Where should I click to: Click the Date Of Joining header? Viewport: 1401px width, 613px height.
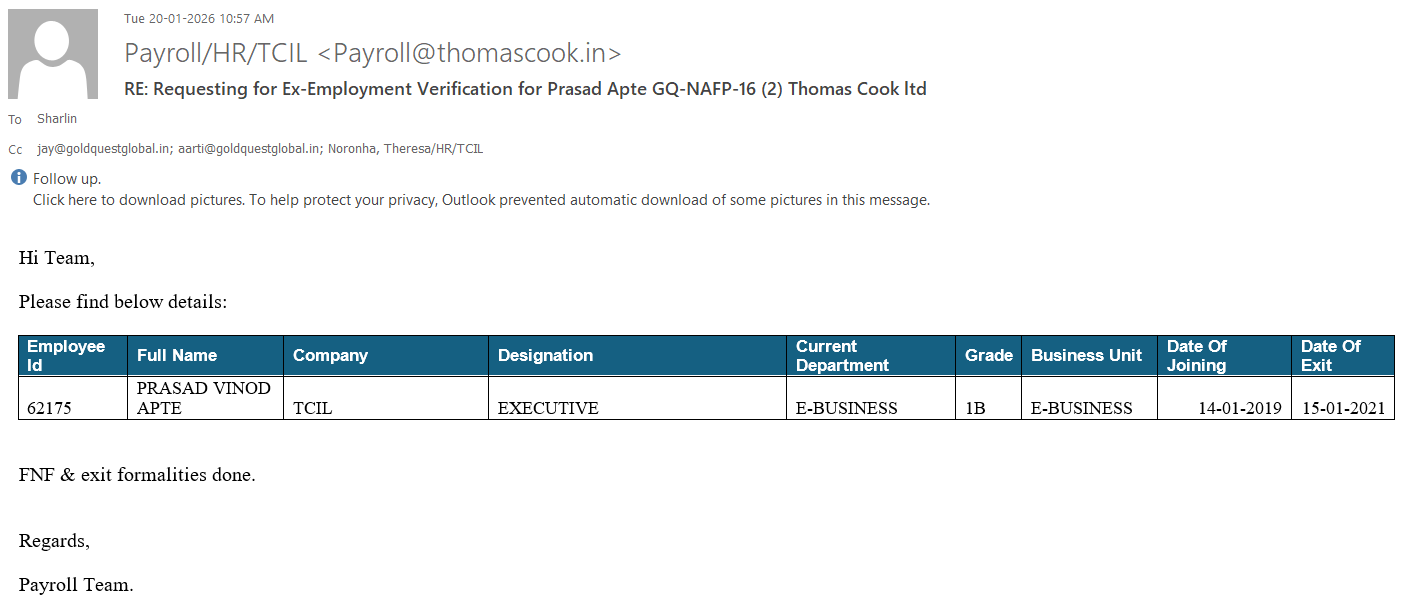(1196, 355)
